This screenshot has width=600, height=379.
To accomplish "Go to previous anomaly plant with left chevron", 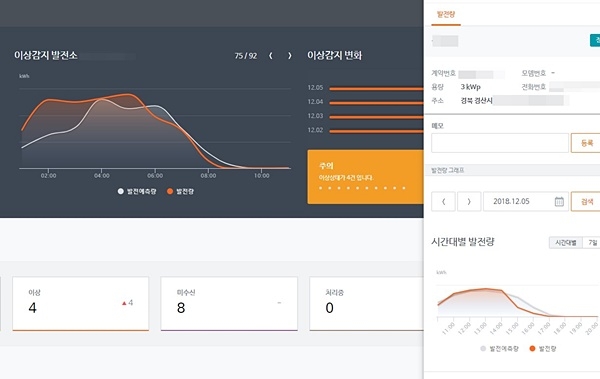I will [x=271, y=56].
